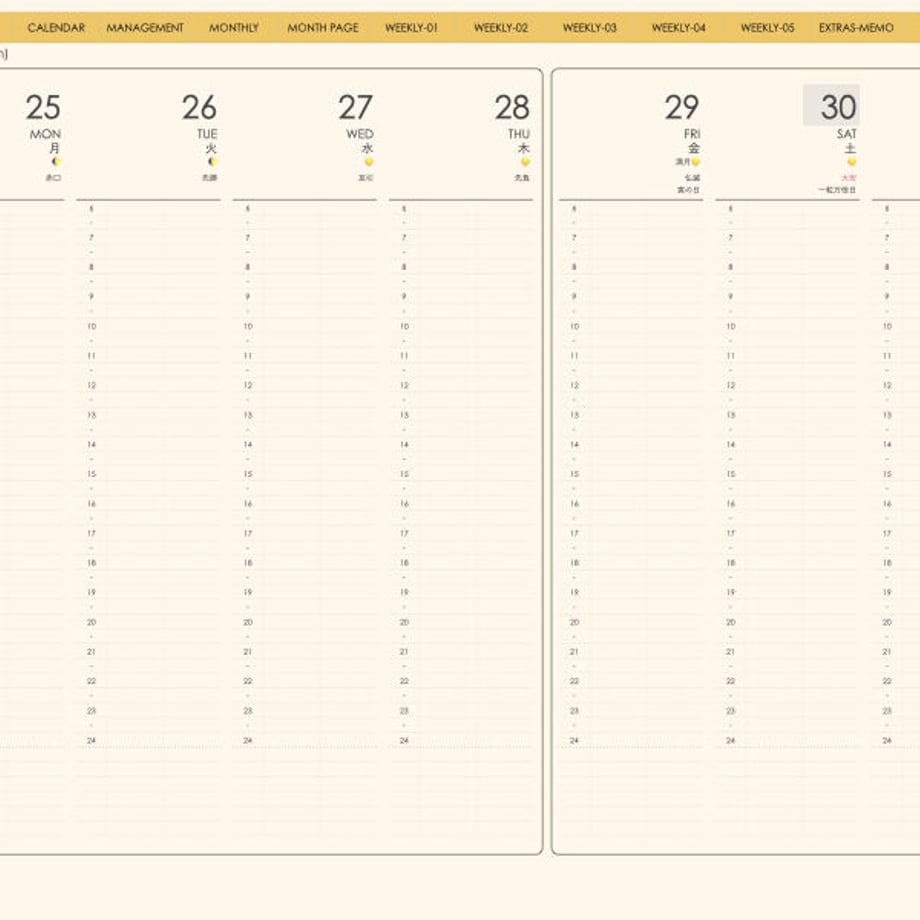Click hour 20 in the Tuesday 26 column
This screenshot has height=920, width=920.
point(92,622)
